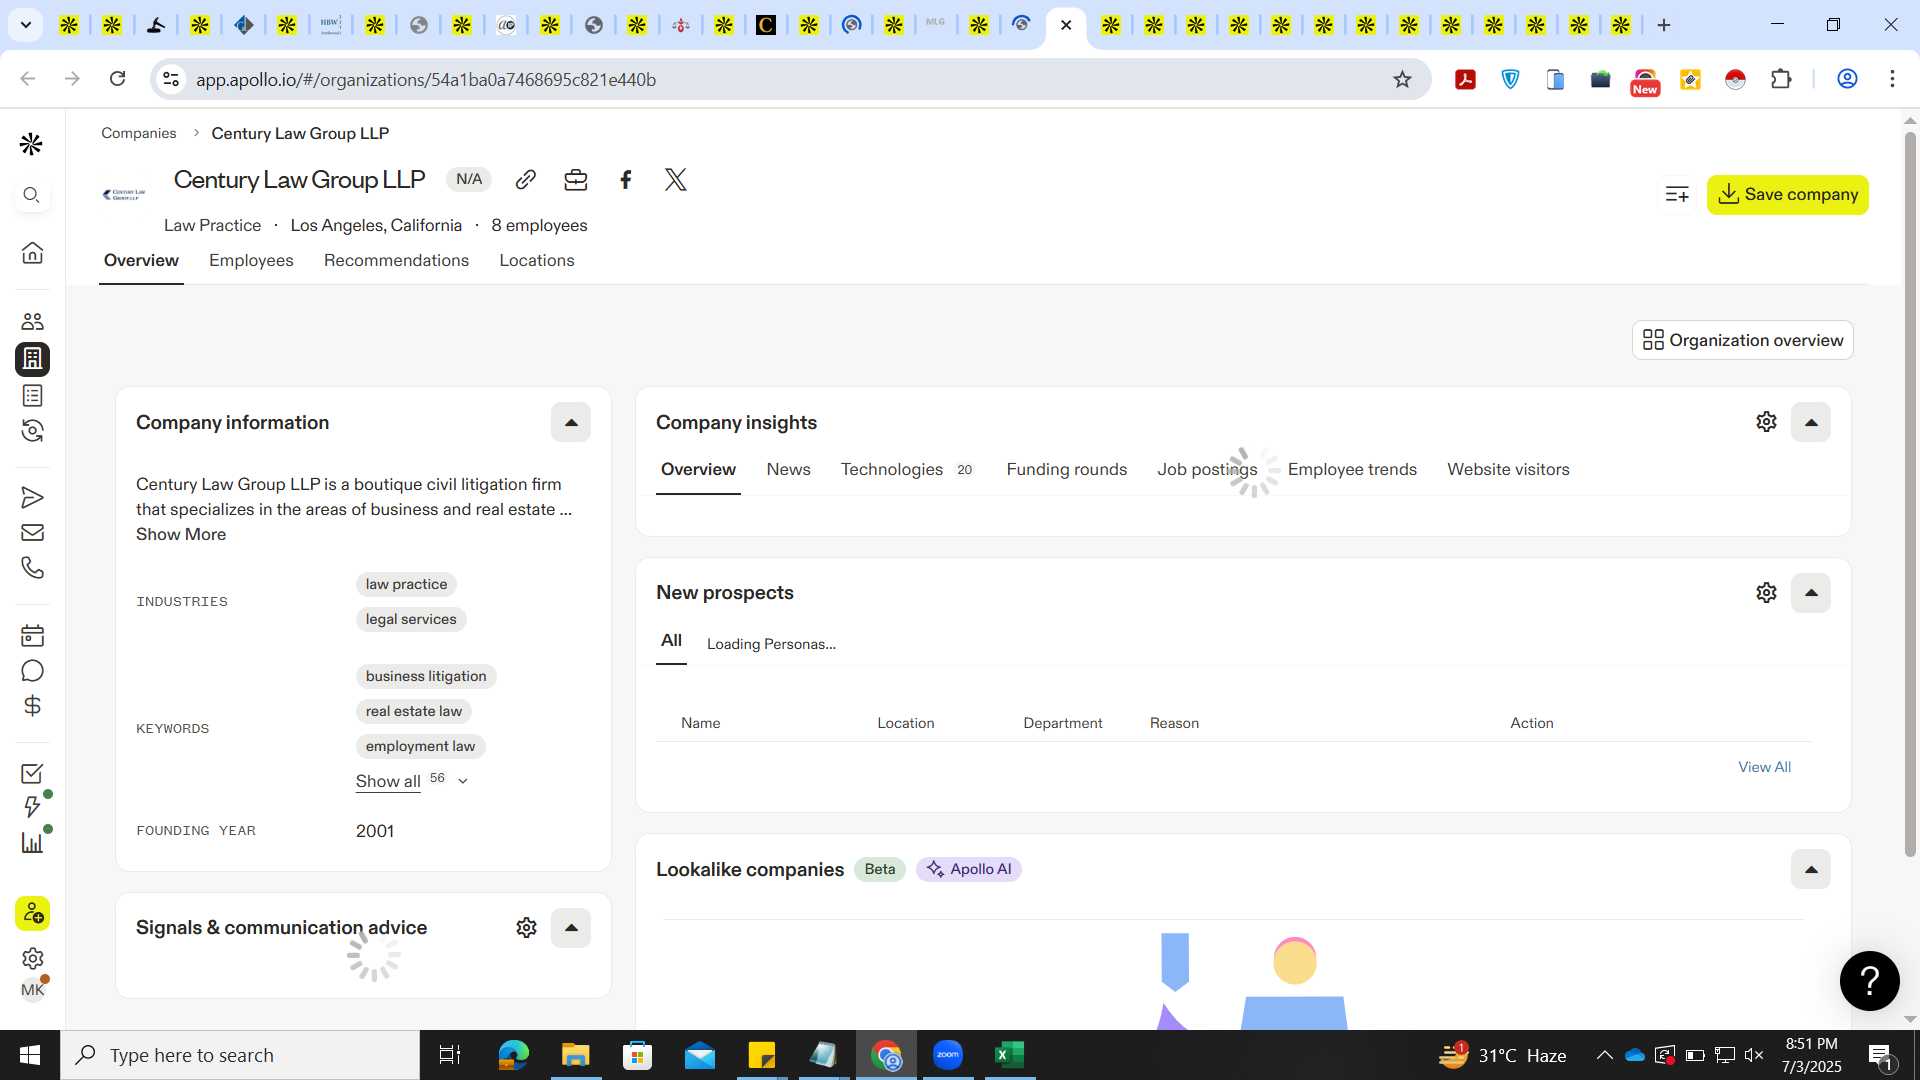Click Companies breadcrumb link
Screen dimensions: 1920x1080
(138, 134)
